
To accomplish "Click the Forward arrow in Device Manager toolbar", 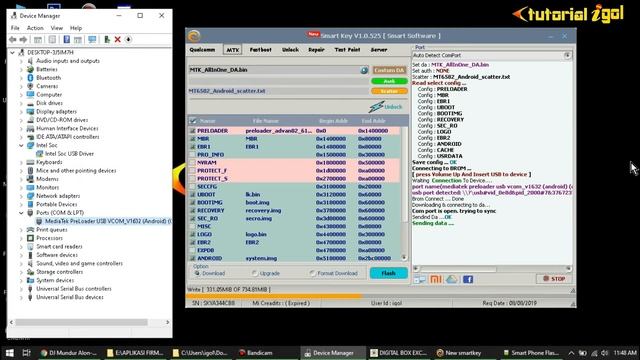I will coord(23,40).
